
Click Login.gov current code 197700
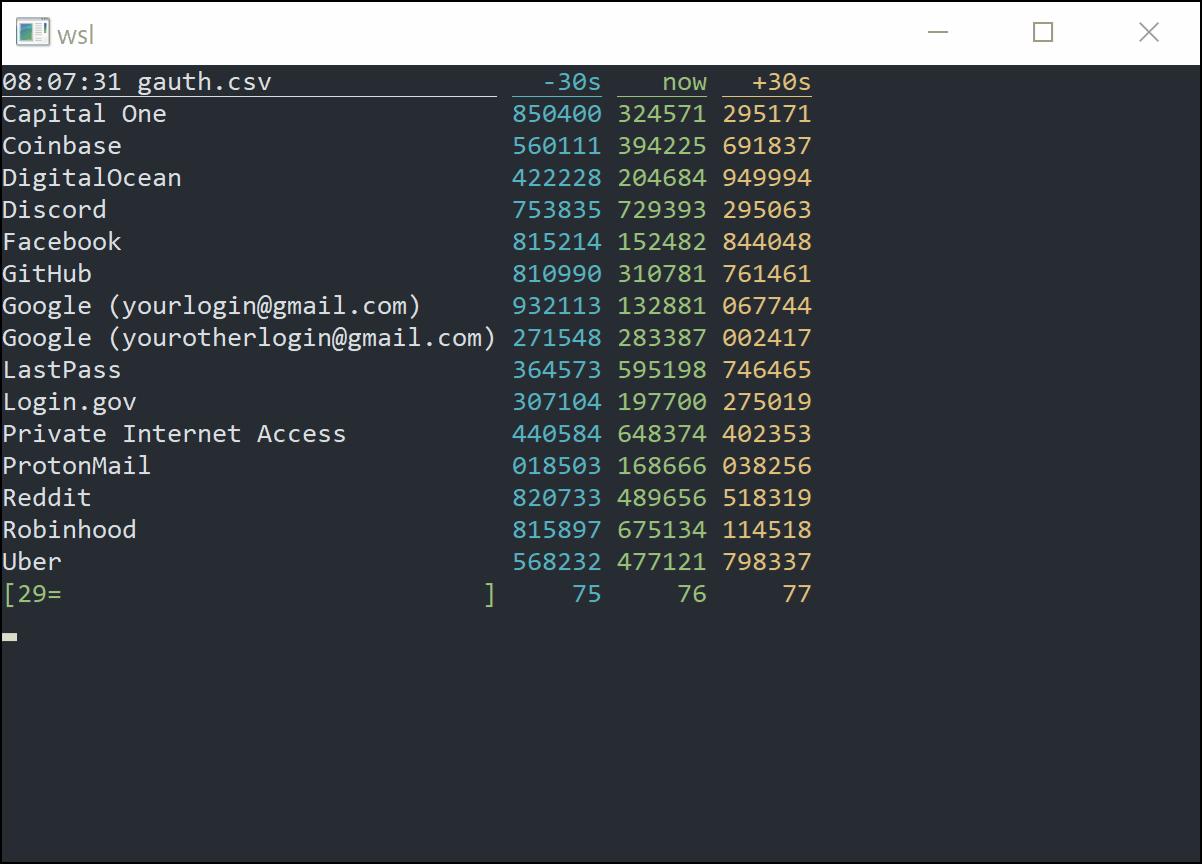click(x=662, y=402)
